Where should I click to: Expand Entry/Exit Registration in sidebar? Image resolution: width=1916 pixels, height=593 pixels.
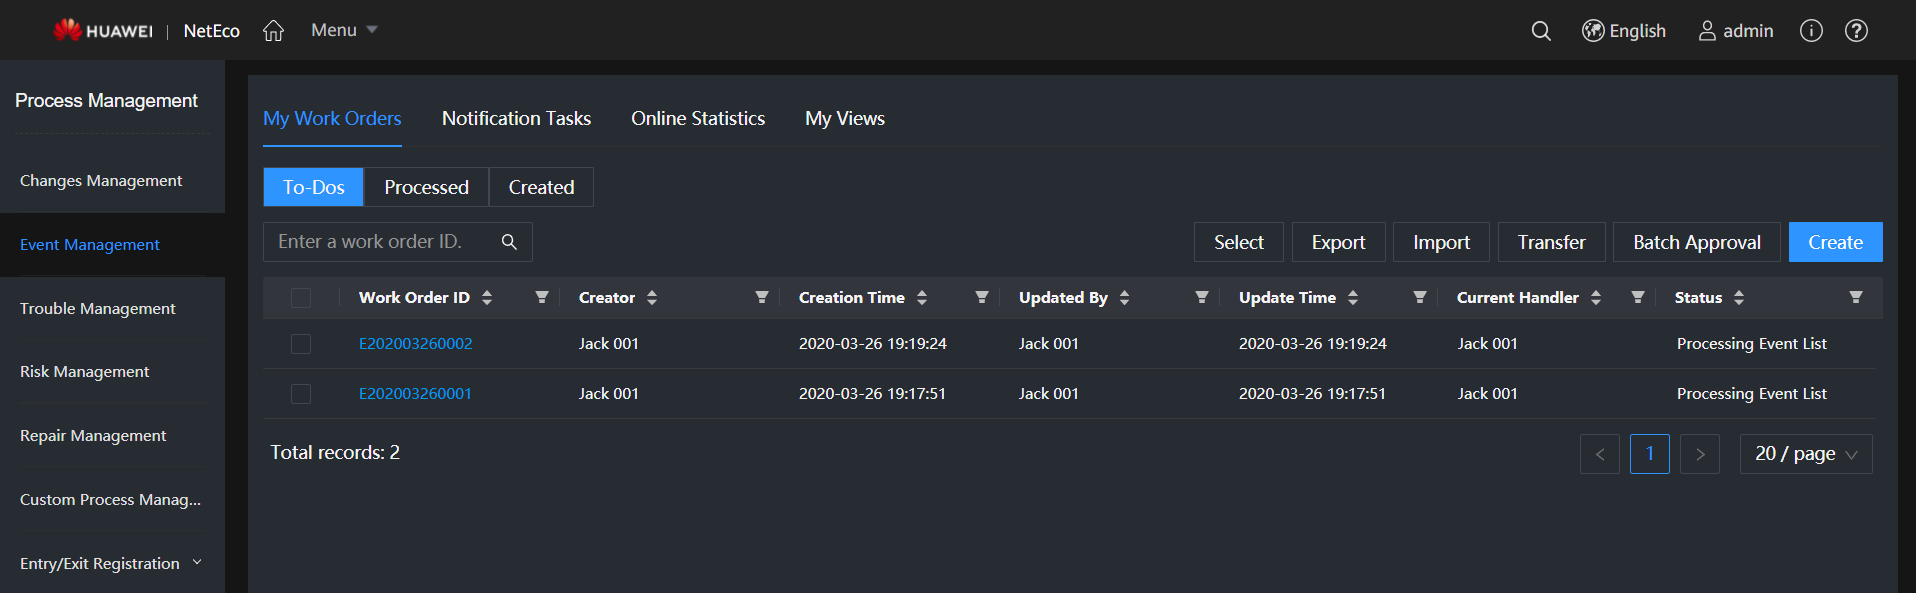click(x=197, y=563)
